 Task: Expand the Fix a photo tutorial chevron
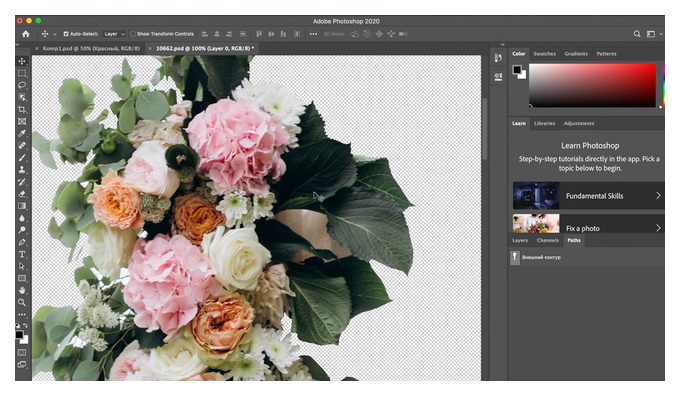point(658,228)
